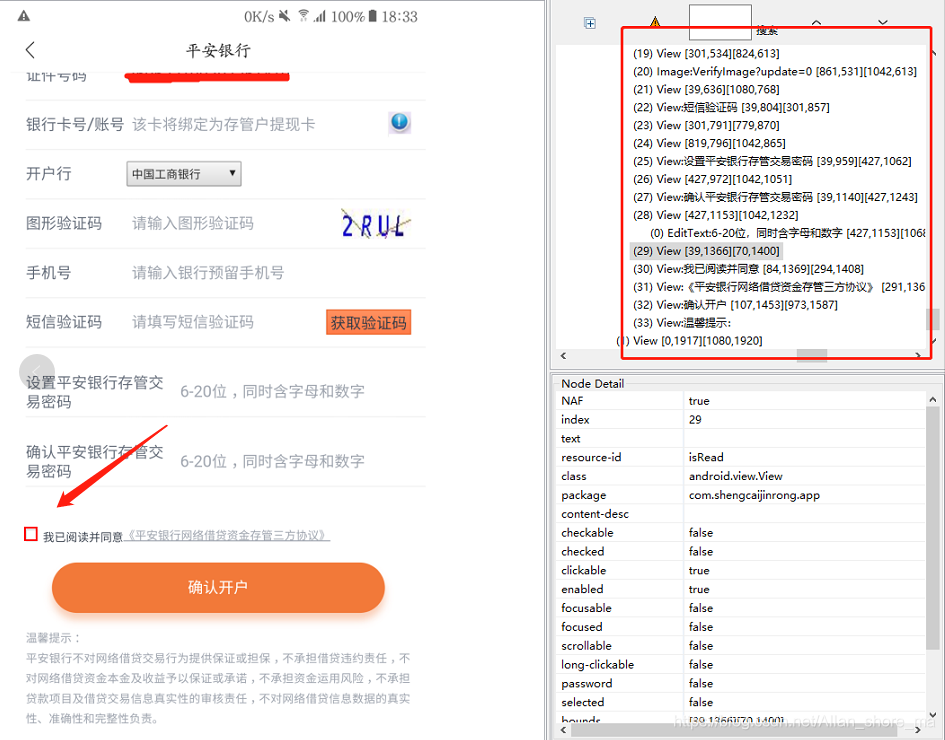Open the 开户行 bank dropdown
This screenshot has height=740, width=945.
click(x=184, y=174)
